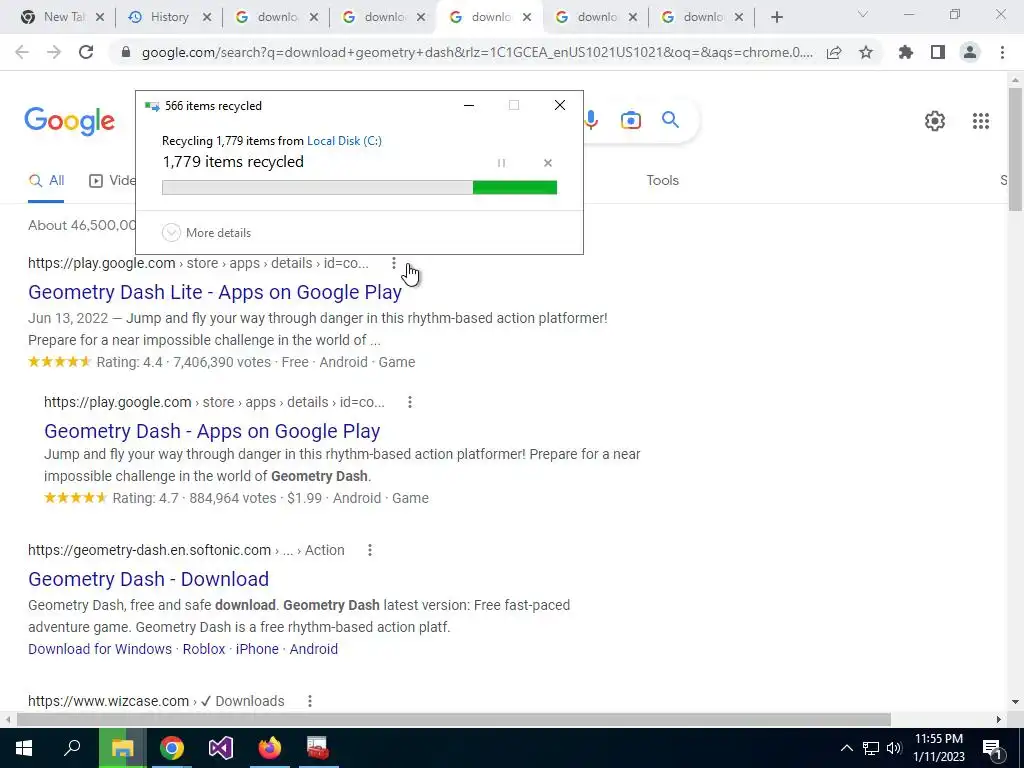Click the green recycling progress bar
This screenshot has width=1024, height=768.
tap(515, 188)
